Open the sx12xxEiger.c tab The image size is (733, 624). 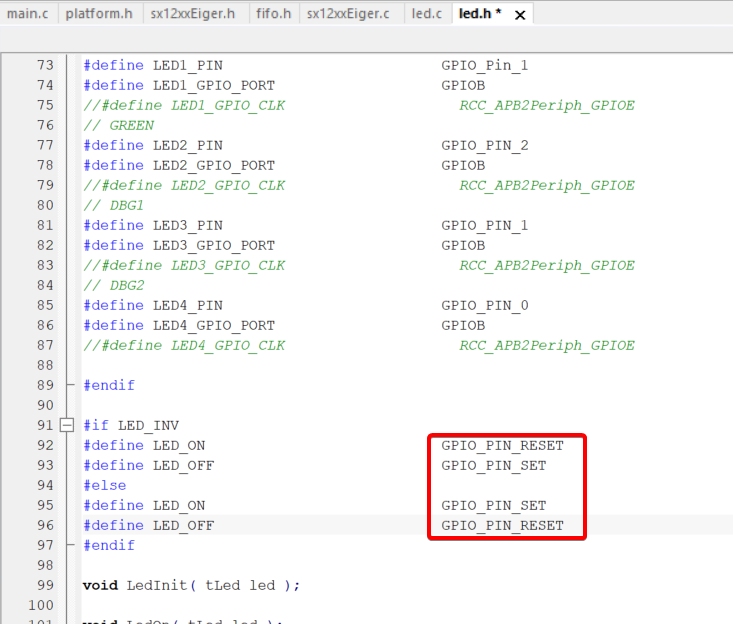(x=348, y=14)
